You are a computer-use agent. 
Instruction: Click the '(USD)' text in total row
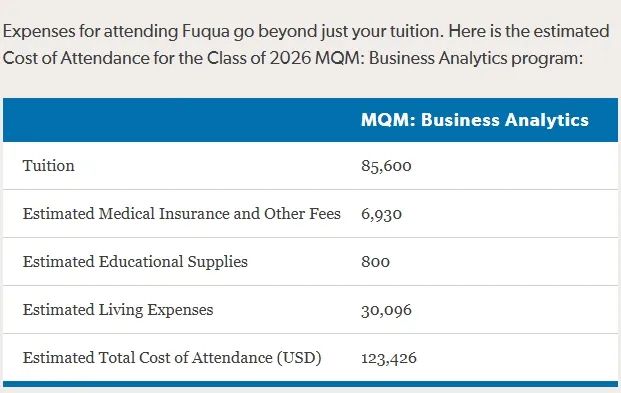coord(299,358)
